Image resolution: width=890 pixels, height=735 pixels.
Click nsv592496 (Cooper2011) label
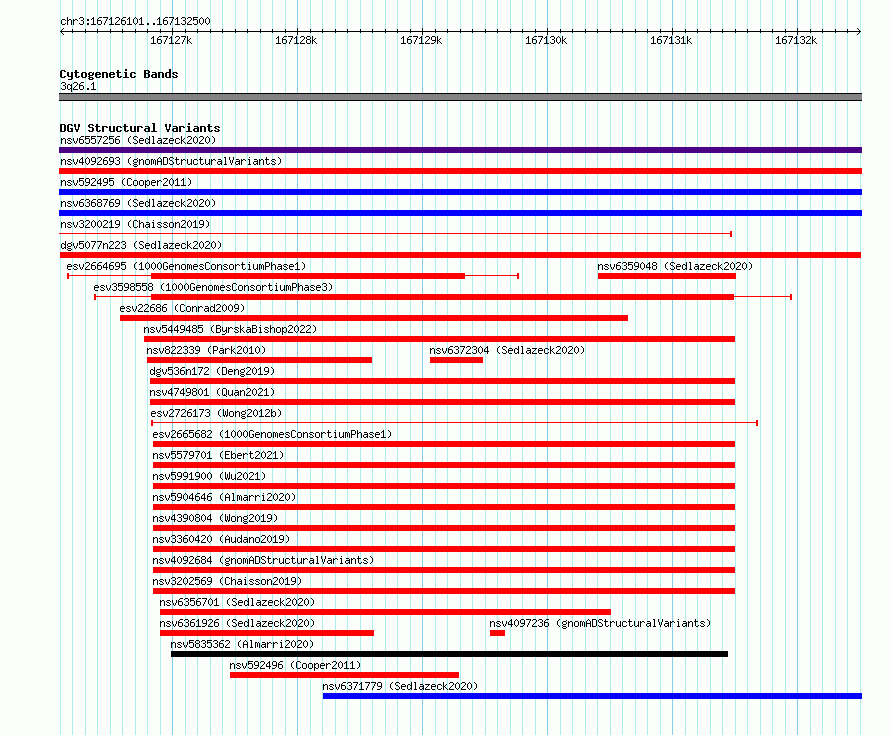295,665
